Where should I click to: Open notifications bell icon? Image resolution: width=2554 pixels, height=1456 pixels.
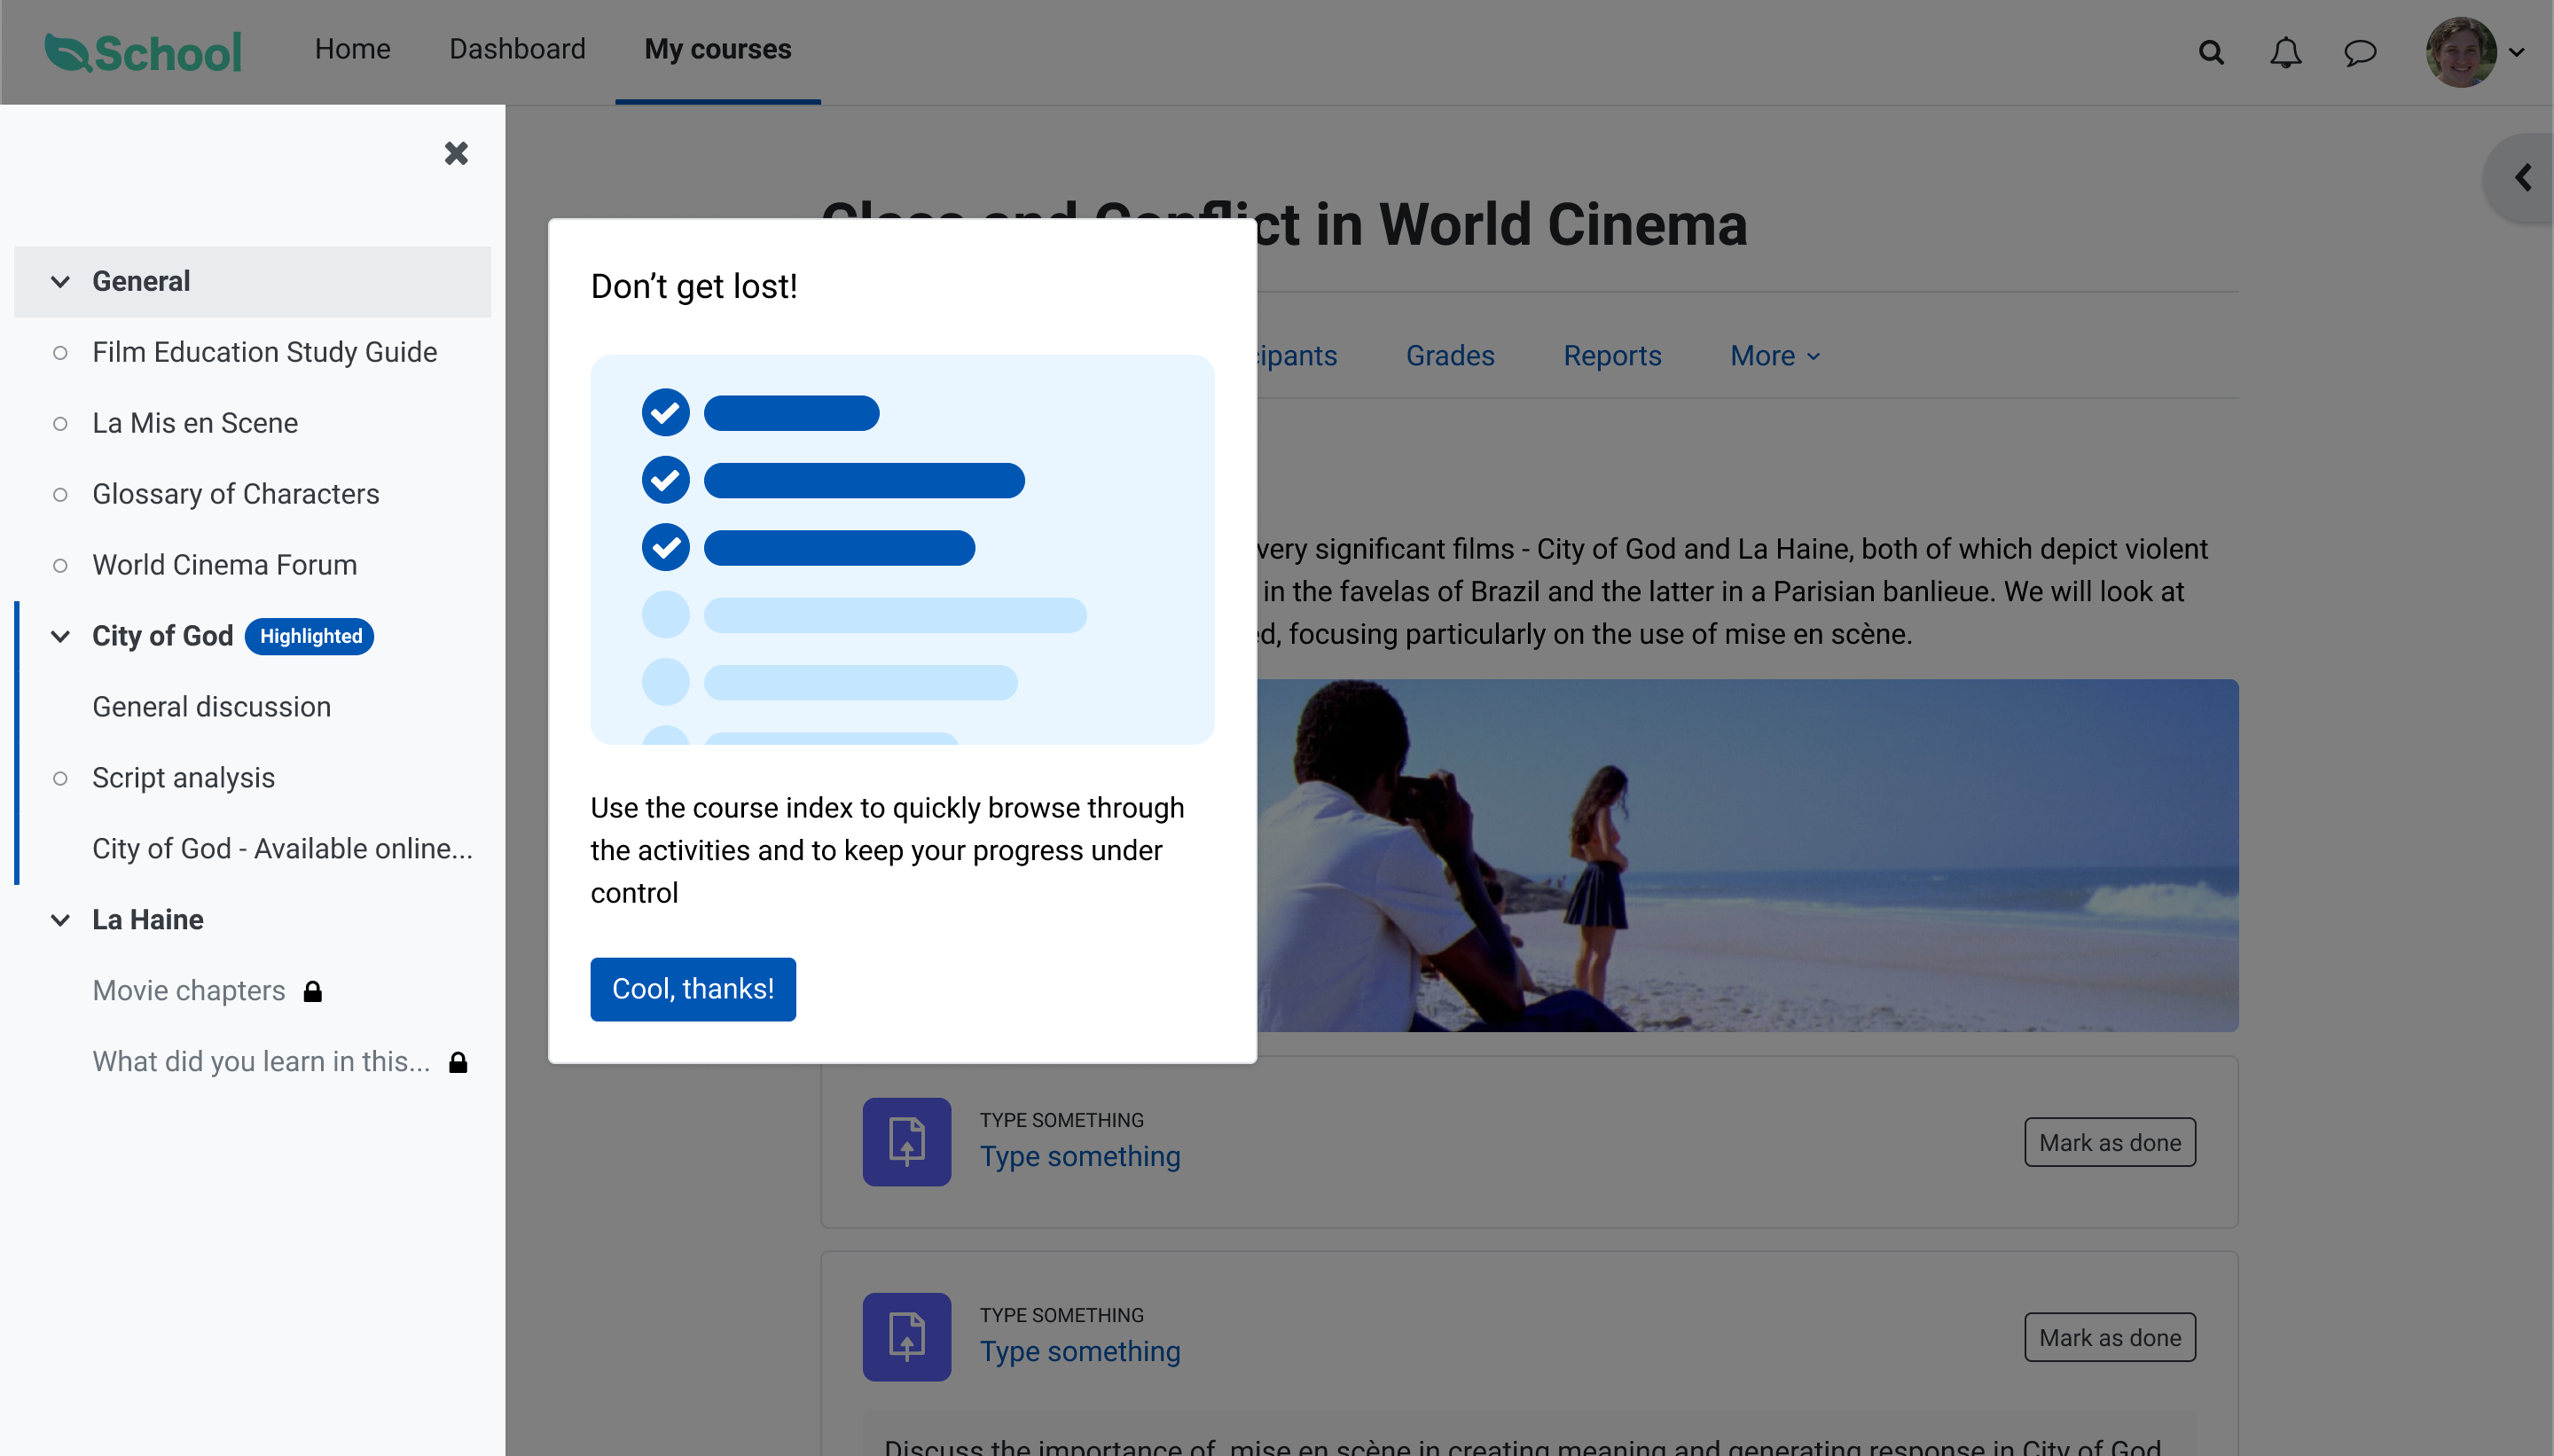2285,52
